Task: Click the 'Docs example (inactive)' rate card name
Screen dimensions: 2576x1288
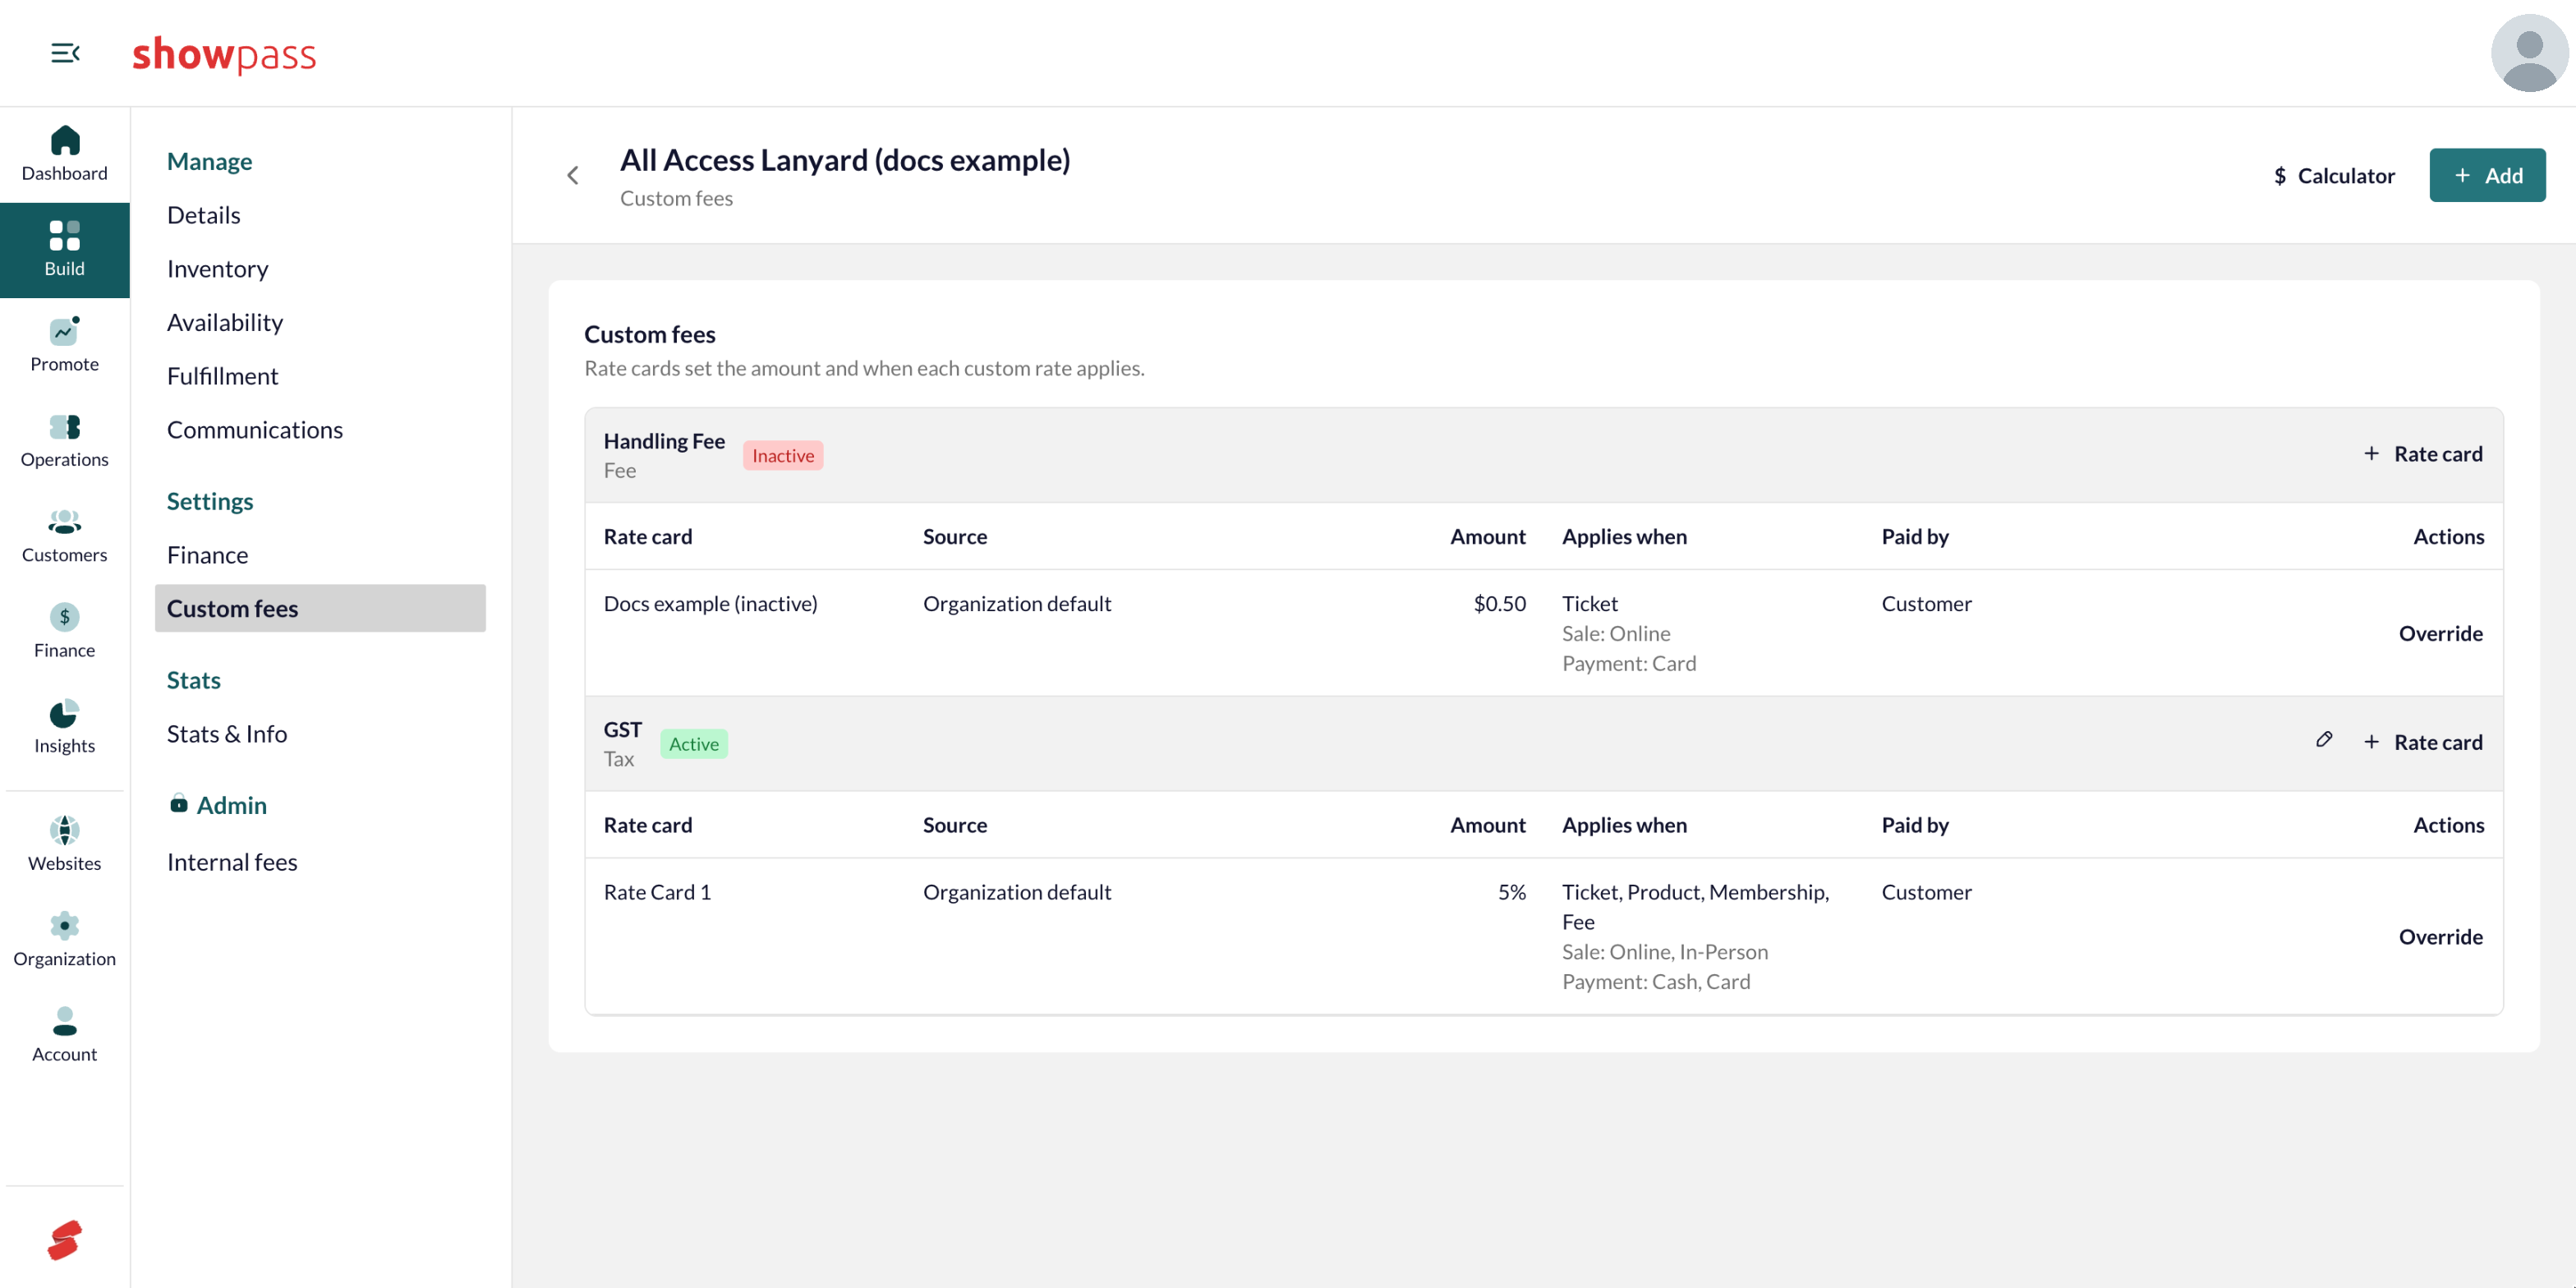Action: (710, 604)
